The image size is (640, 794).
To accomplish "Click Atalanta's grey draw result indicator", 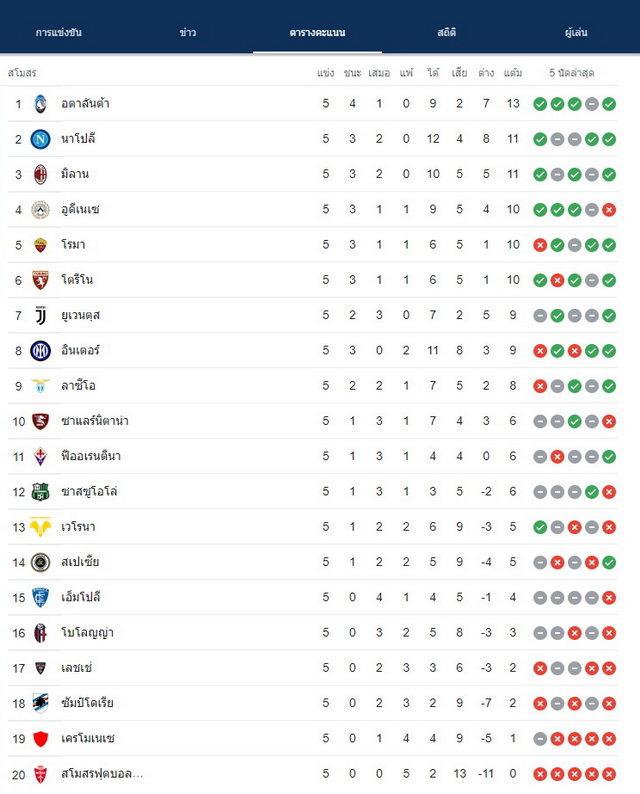I will point(592,104).
